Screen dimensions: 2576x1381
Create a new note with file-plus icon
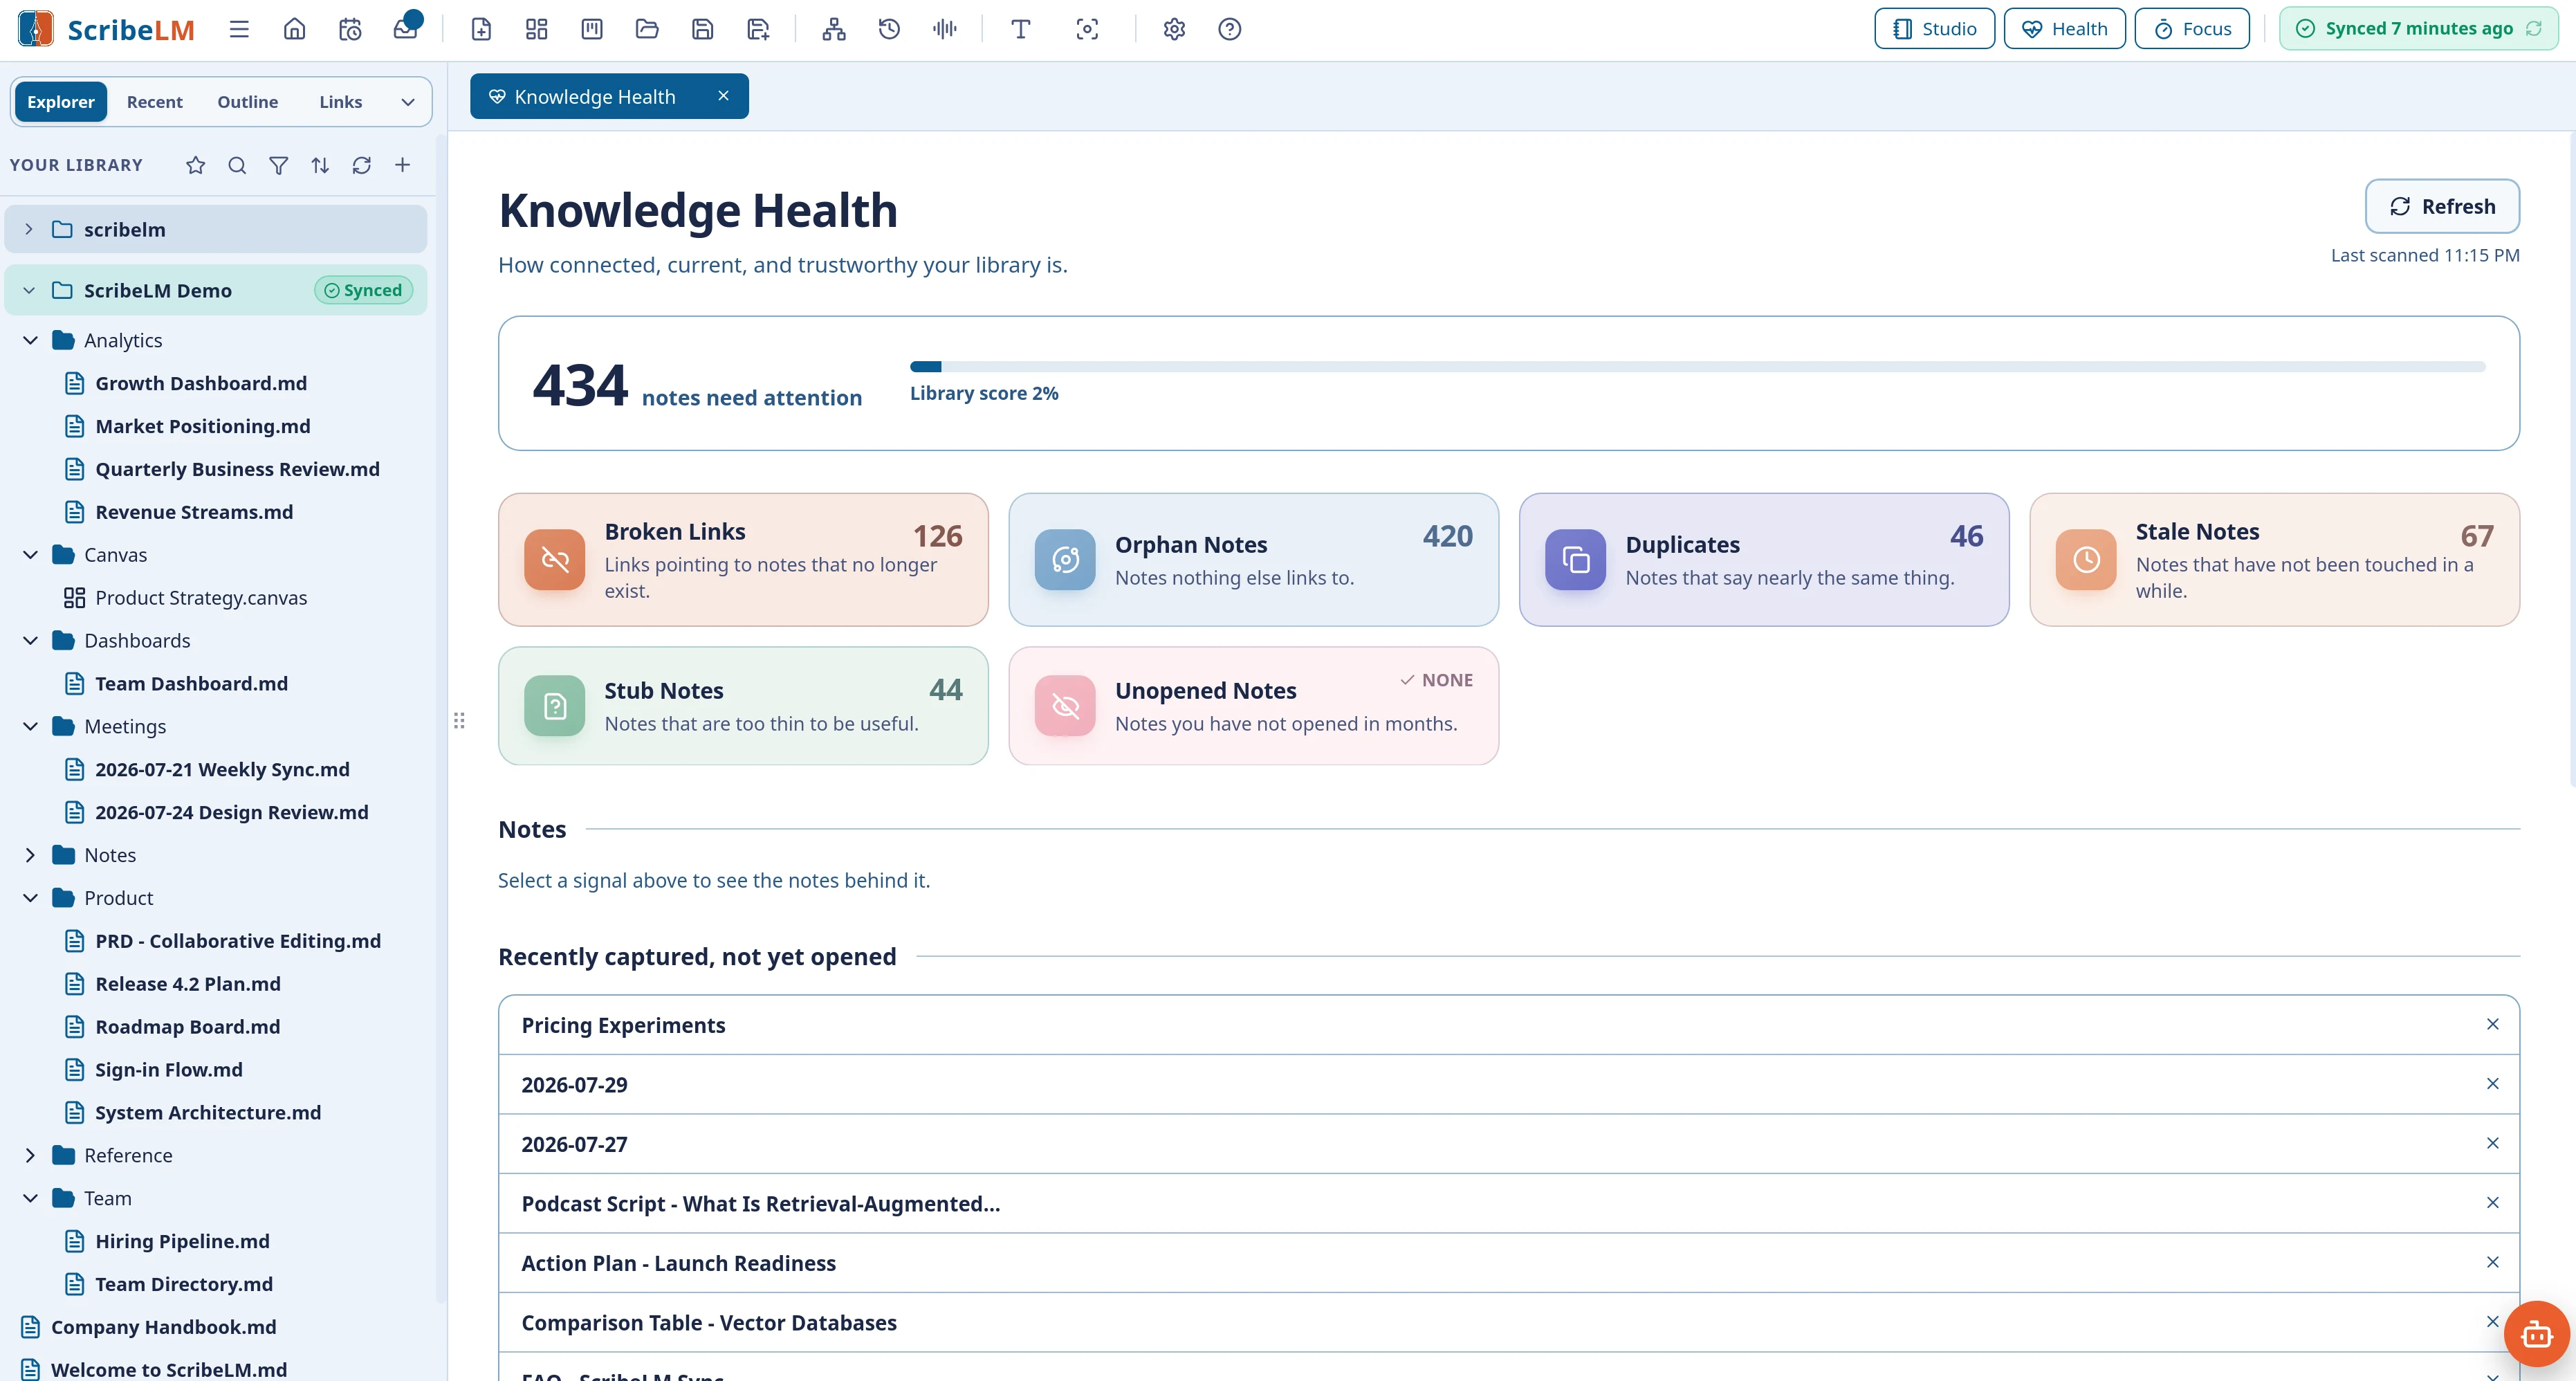(x=481, y=29)
